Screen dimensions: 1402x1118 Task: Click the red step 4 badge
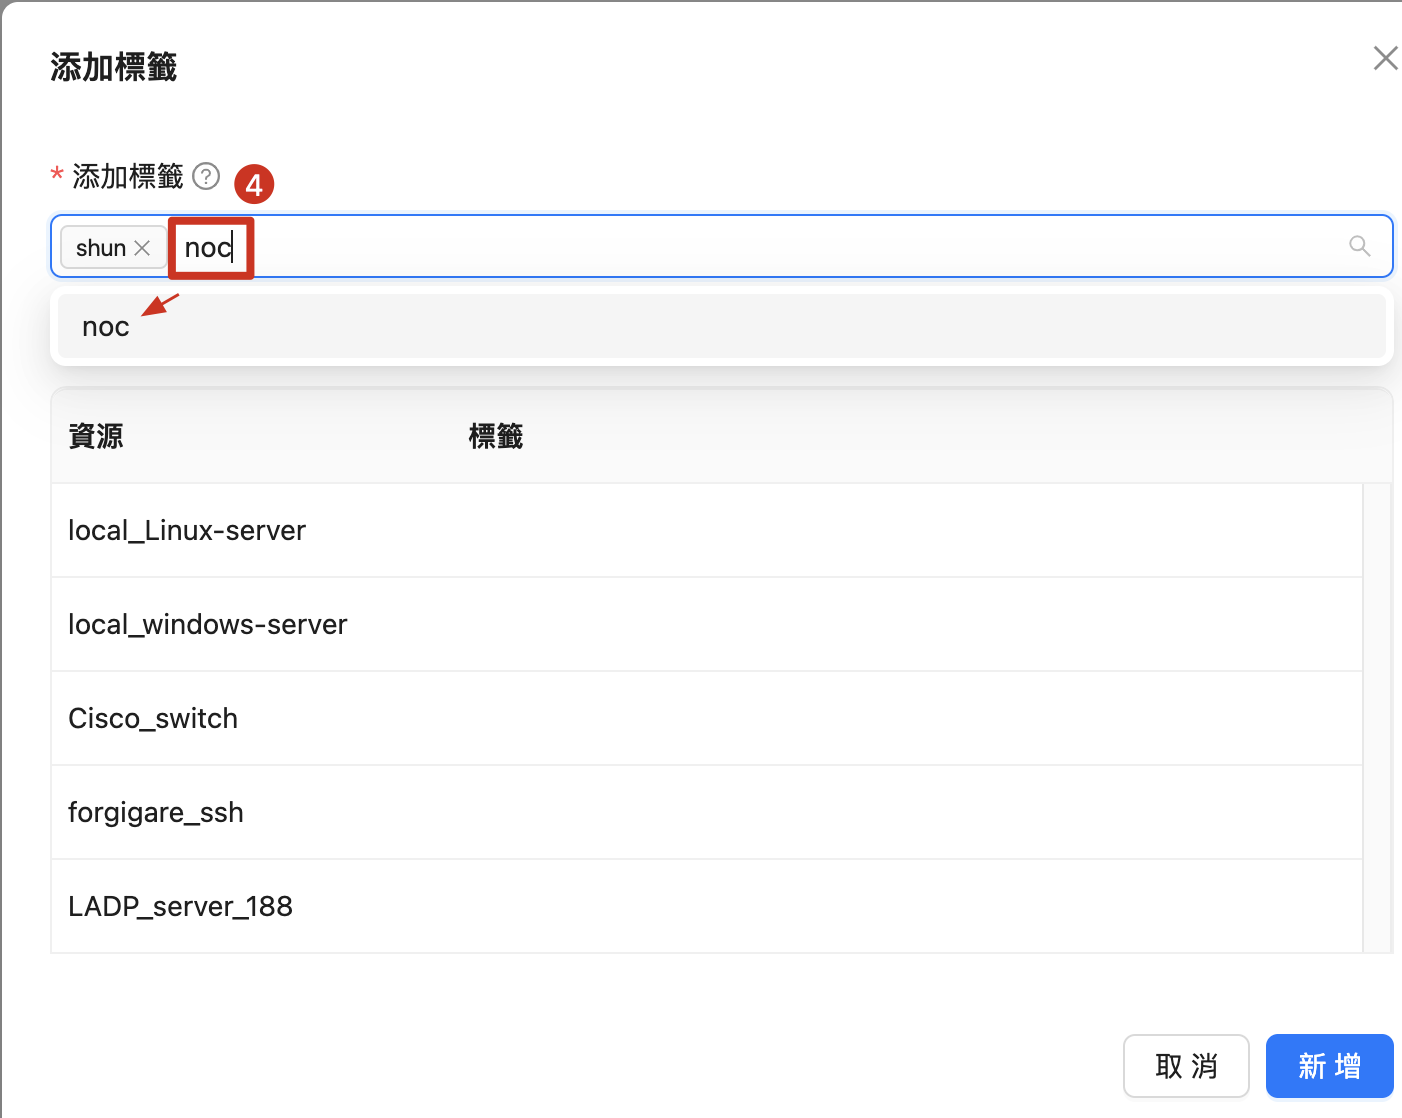coord(254,184)
